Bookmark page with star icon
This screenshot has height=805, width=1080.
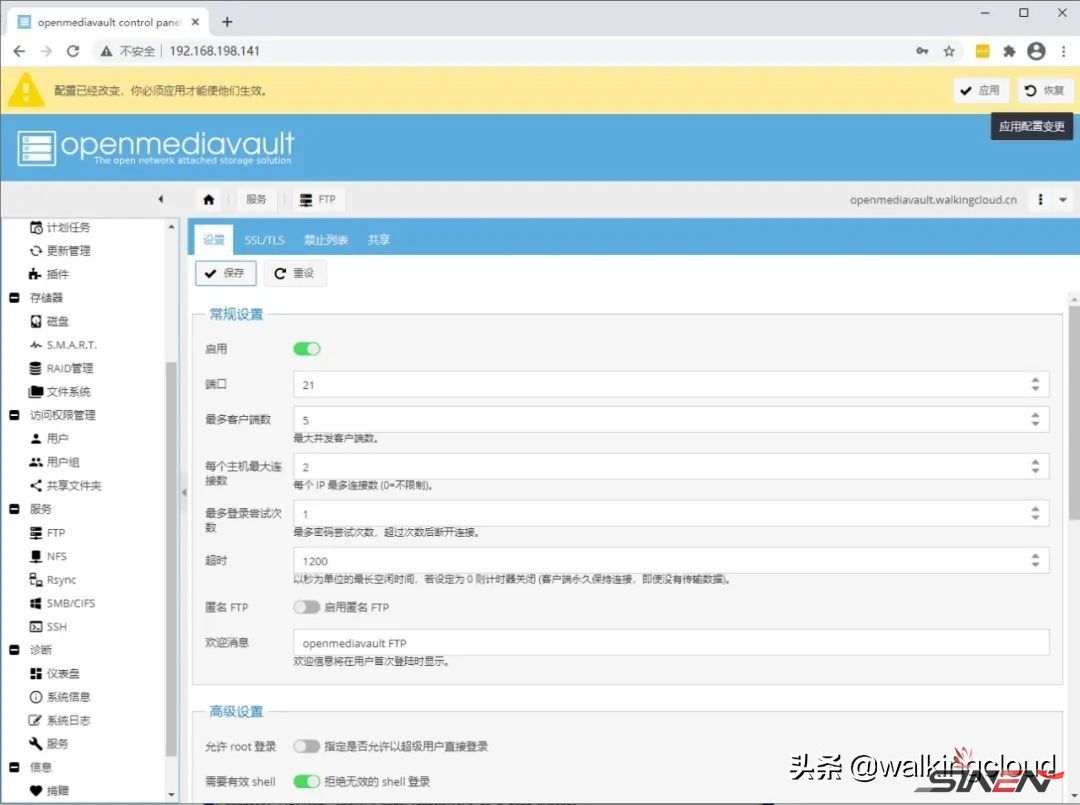coord(949,51)
